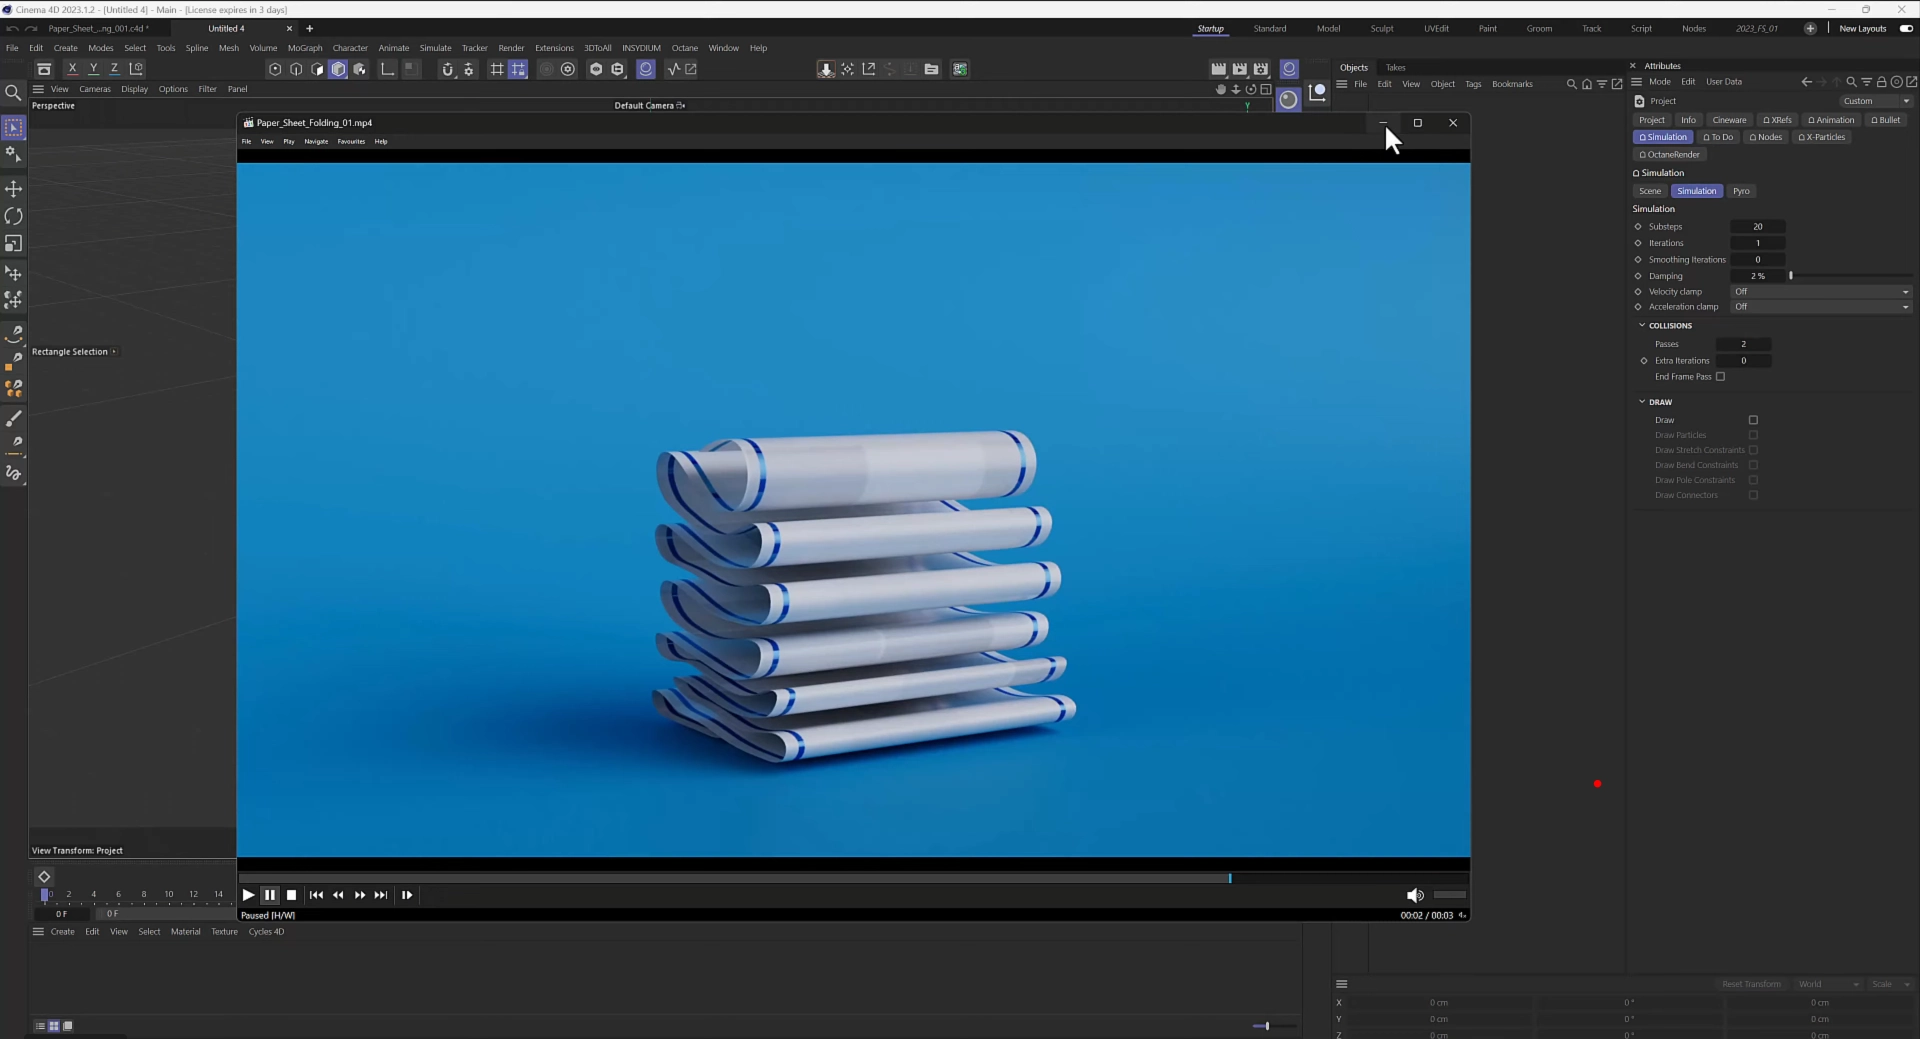This screenshot has width=1920, height=1039.
Task: Toggle End Frame Pass checkbox
Action: [1720, 377]
